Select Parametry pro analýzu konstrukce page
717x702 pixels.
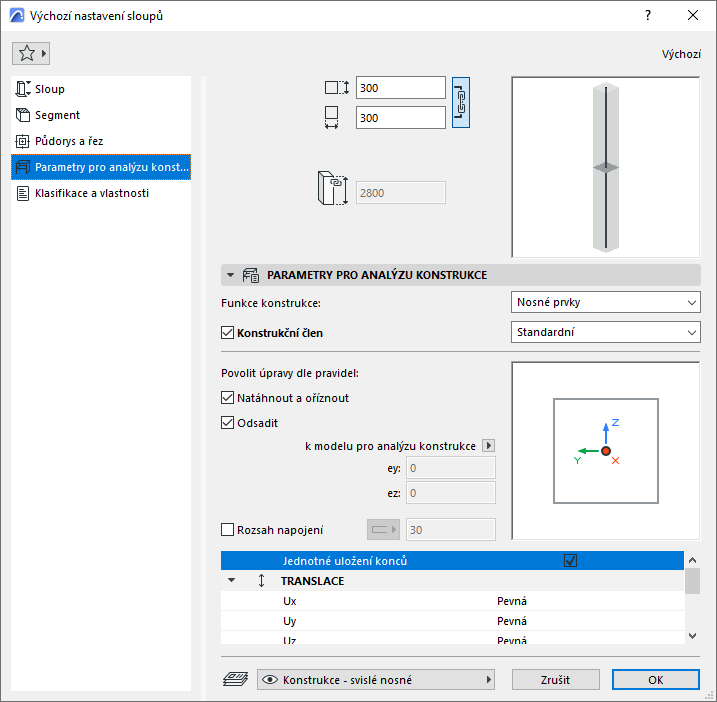coord(101,167)
